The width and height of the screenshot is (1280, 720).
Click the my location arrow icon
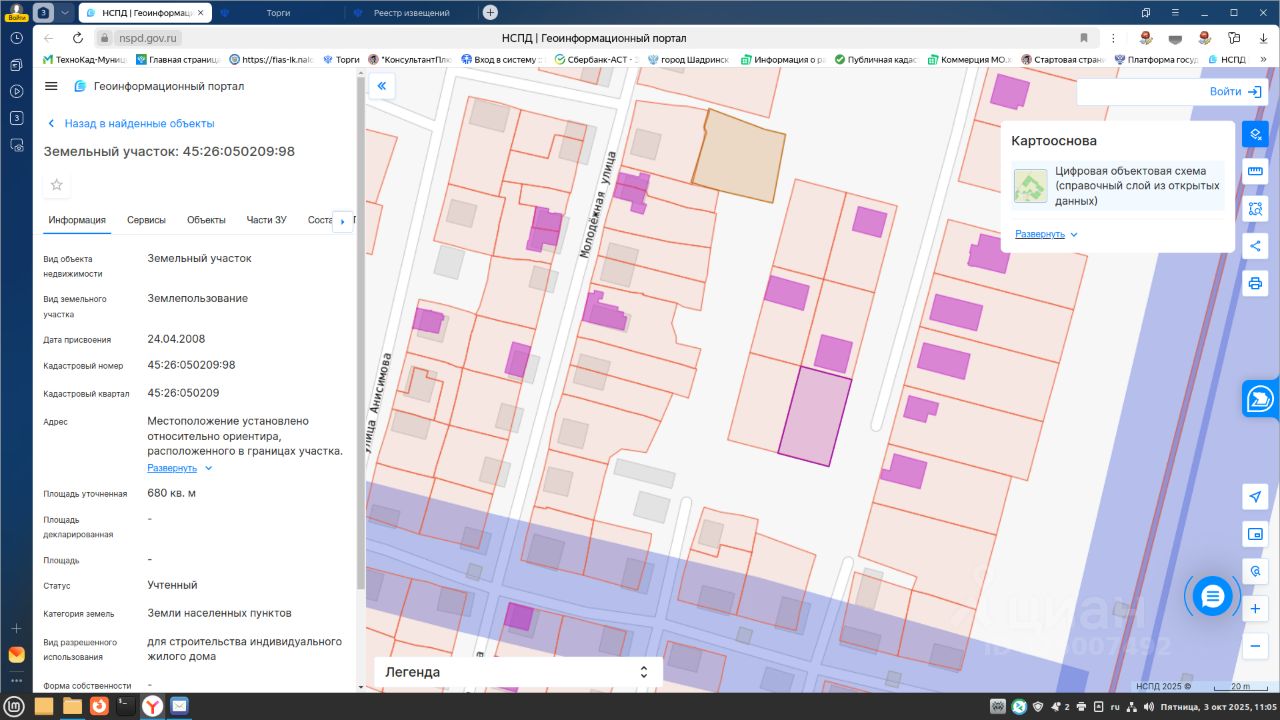[x=1255, y=497]
